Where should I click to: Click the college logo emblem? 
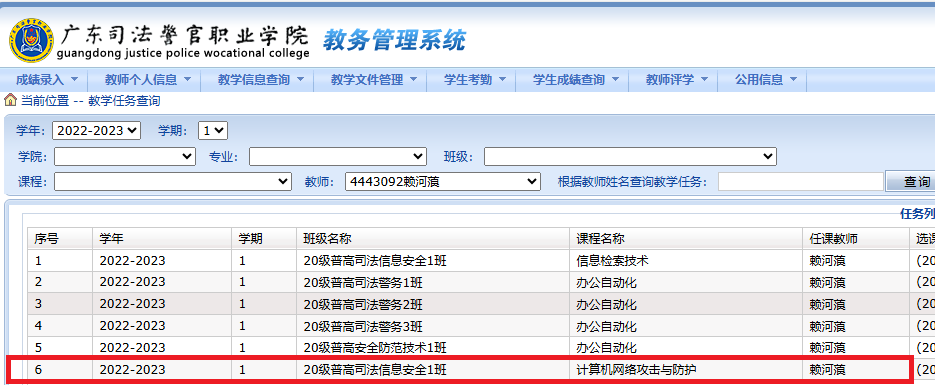32,40
